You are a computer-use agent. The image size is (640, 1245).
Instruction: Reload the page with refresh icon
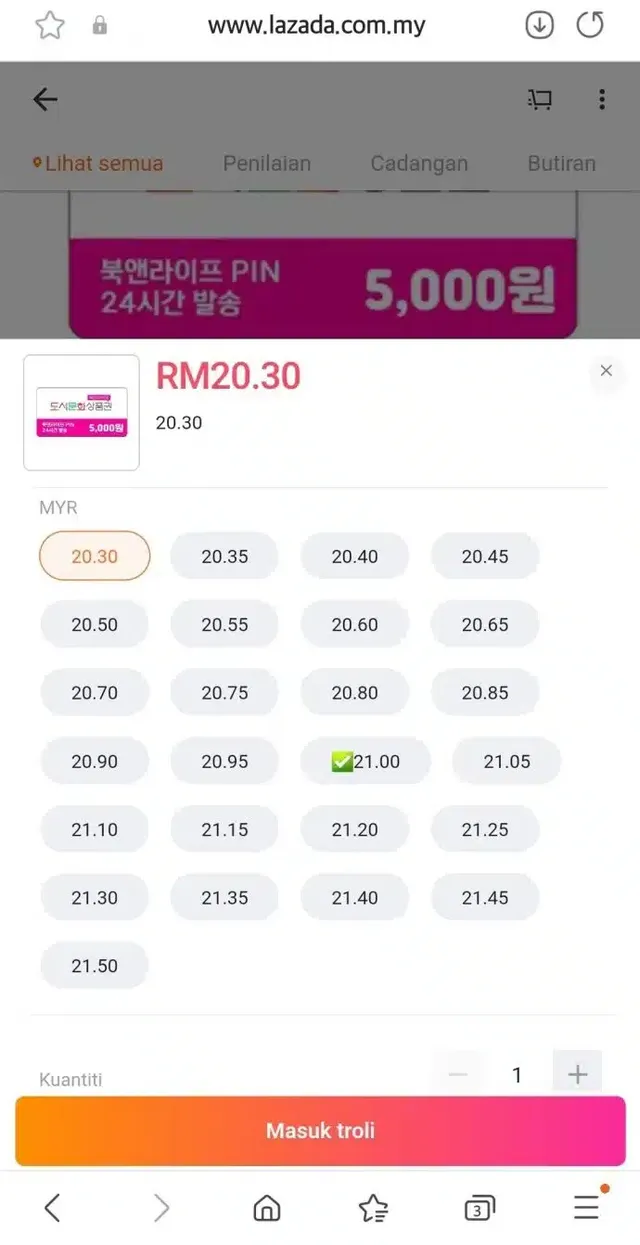591,26
